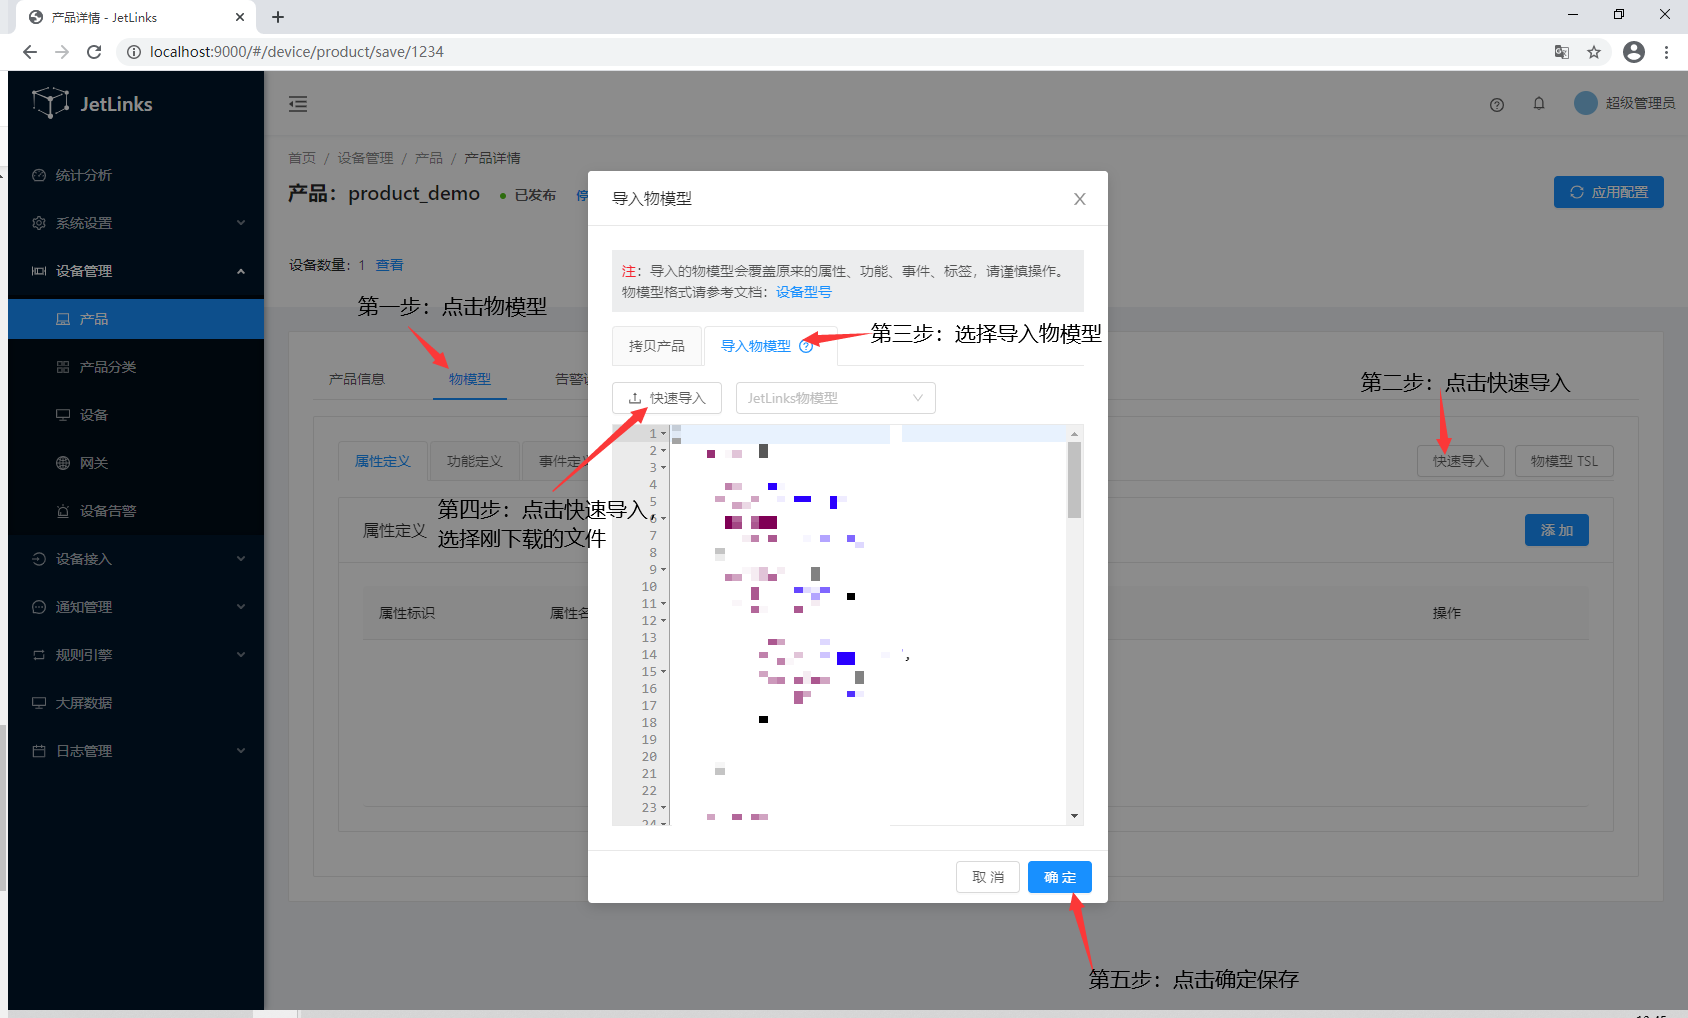The image size is (1688, 1018).
Task: Open the JetLinks物模型 type dropdown
Action: 835,398
